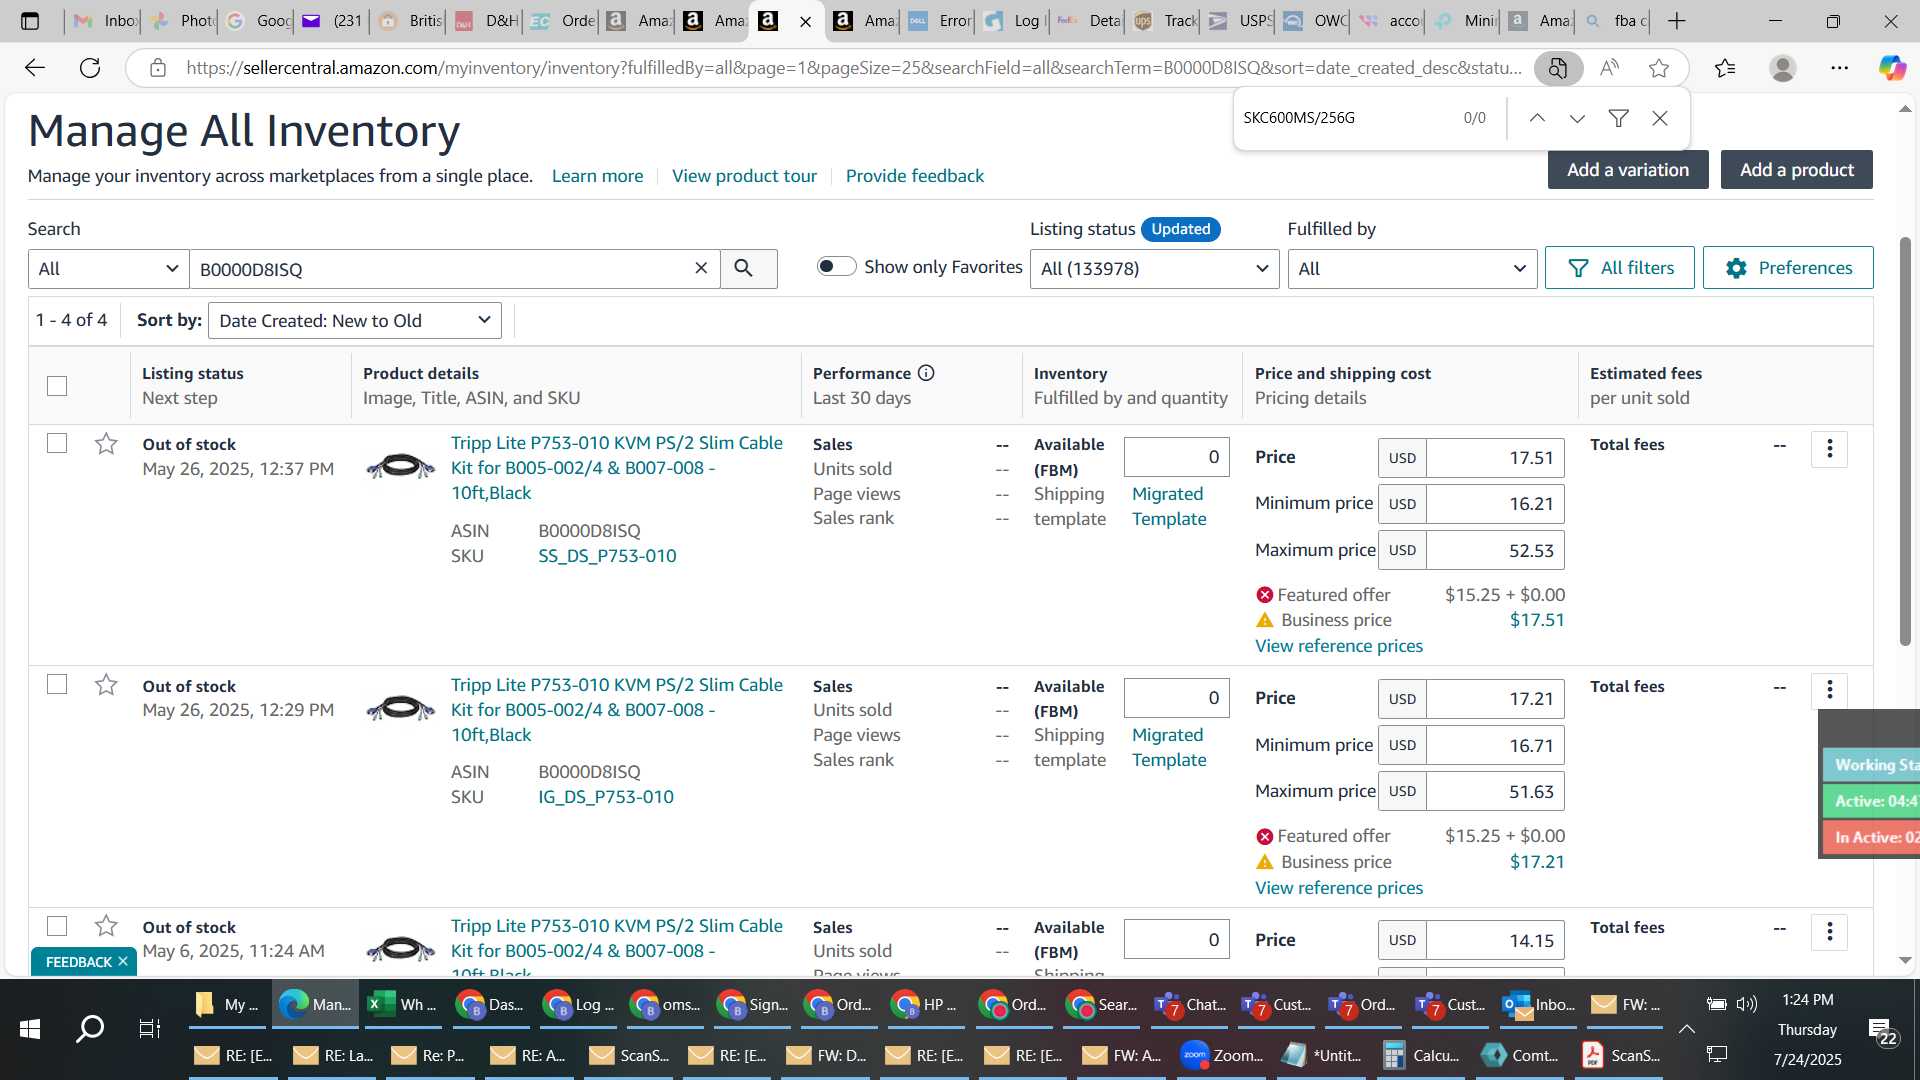Image resolution: width=1920 pixels, height=1080 pixels.
Task: Open find-on-page filter options funnel
Action: 1618,118
